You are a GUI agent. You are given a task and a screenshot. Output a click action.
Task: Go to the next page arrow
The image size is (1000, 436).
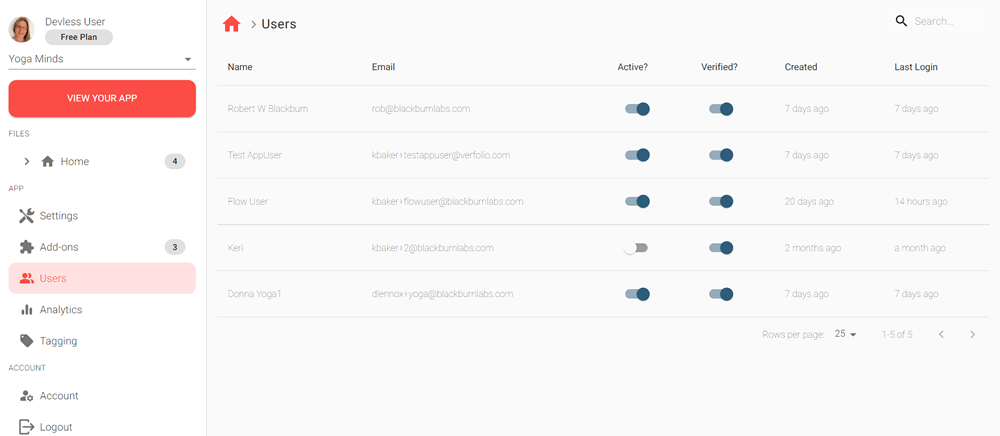[973, 334]
